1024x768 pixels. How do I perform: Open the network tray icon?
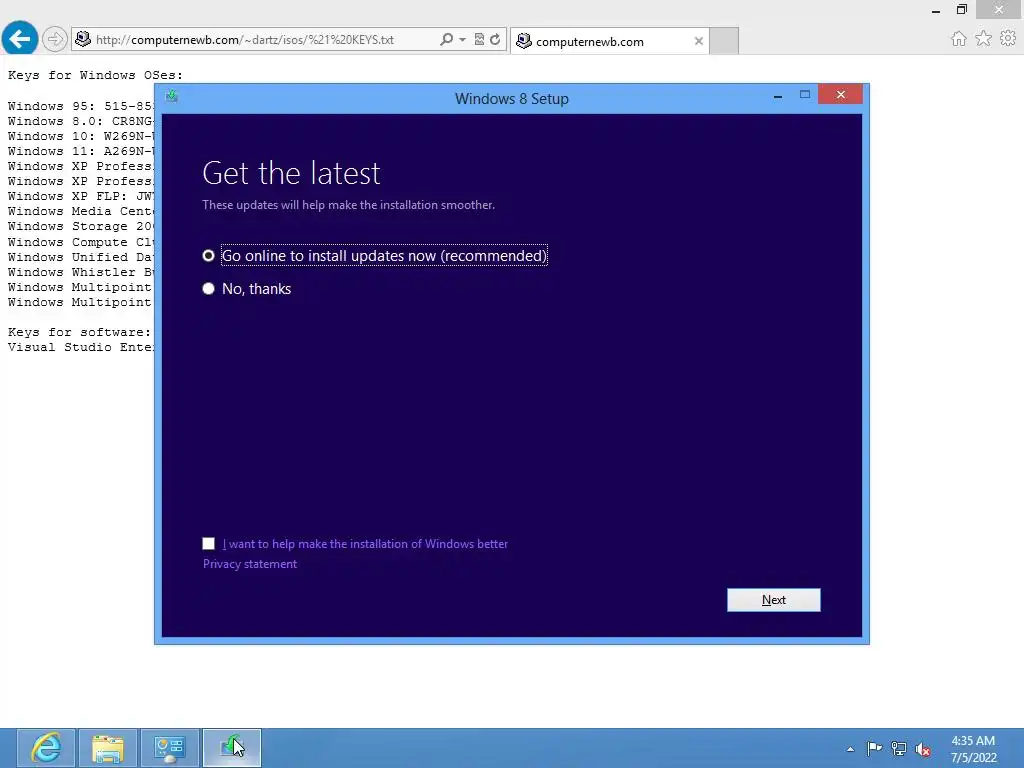pos(899,748)
